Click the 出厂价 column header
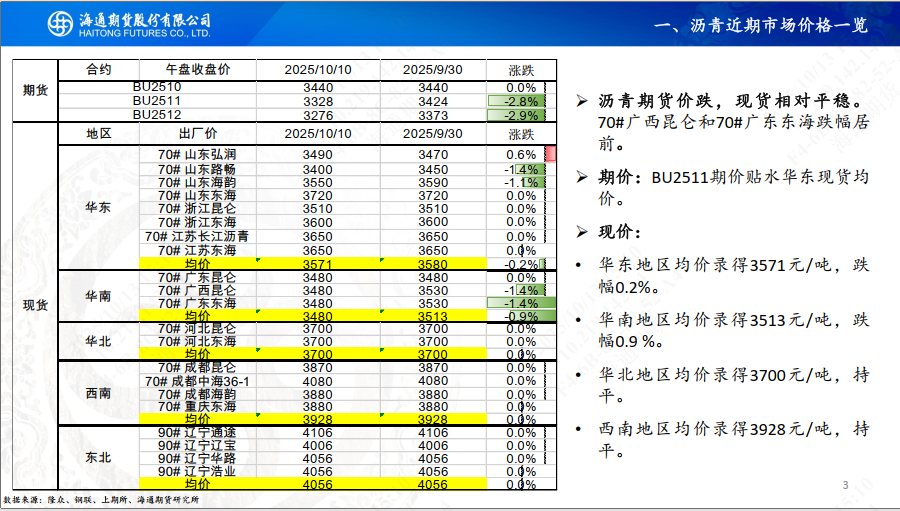The height and width of the screenshot is (511, 900). pos(197,133)
